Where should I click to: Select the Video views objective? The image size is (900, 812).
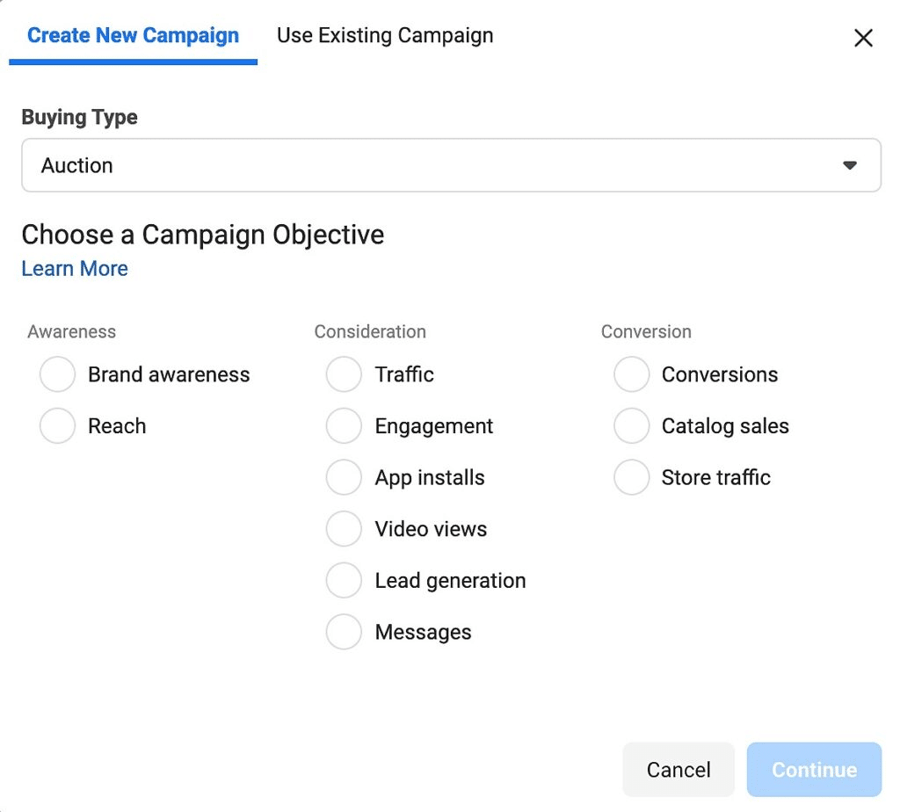(x=344, y=529)
